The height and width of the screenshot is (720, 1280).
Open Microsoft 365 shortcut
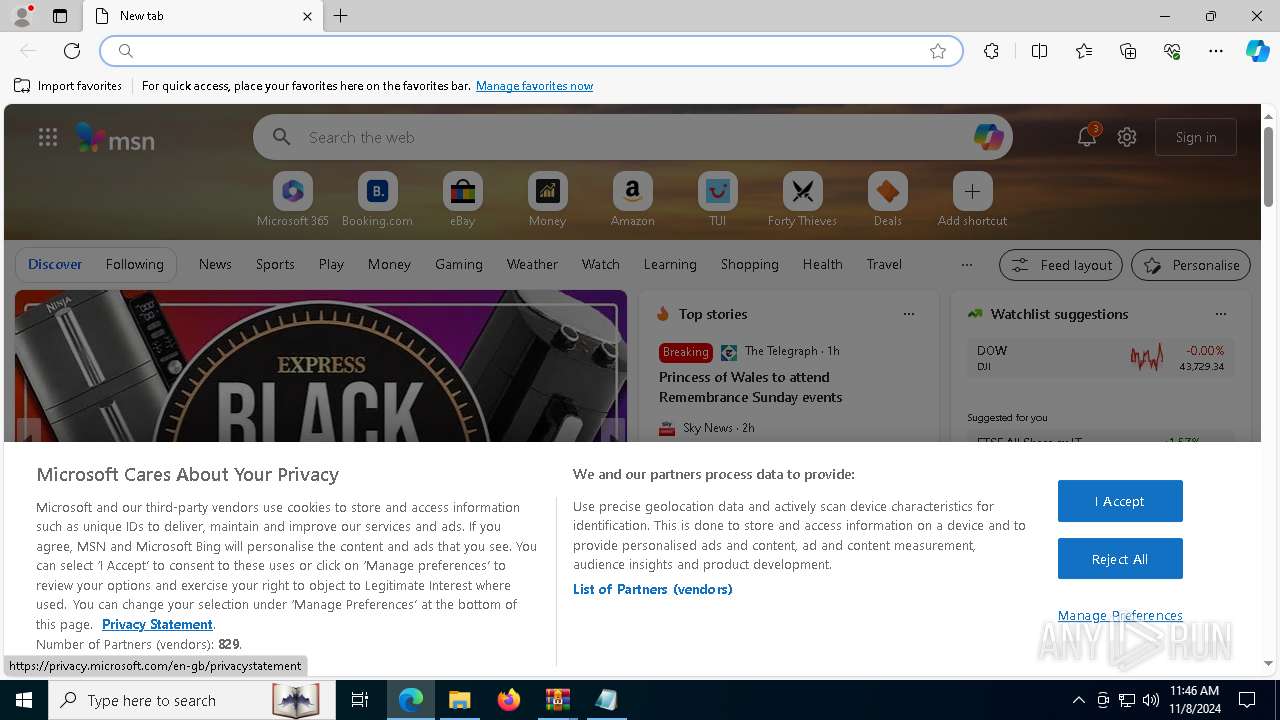pyautogui.click(x=293, y=200)
